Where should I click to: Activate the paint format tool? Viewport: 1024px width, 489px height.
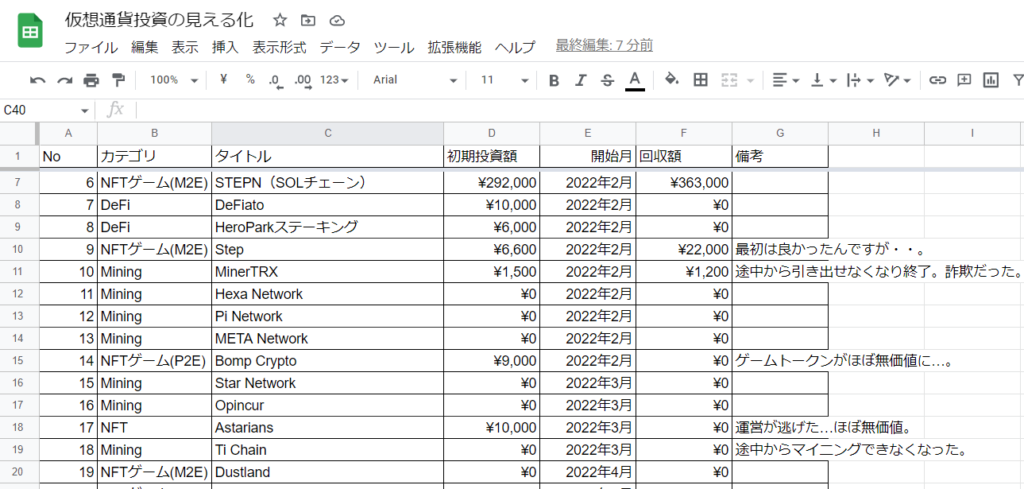tap(118, 80)
